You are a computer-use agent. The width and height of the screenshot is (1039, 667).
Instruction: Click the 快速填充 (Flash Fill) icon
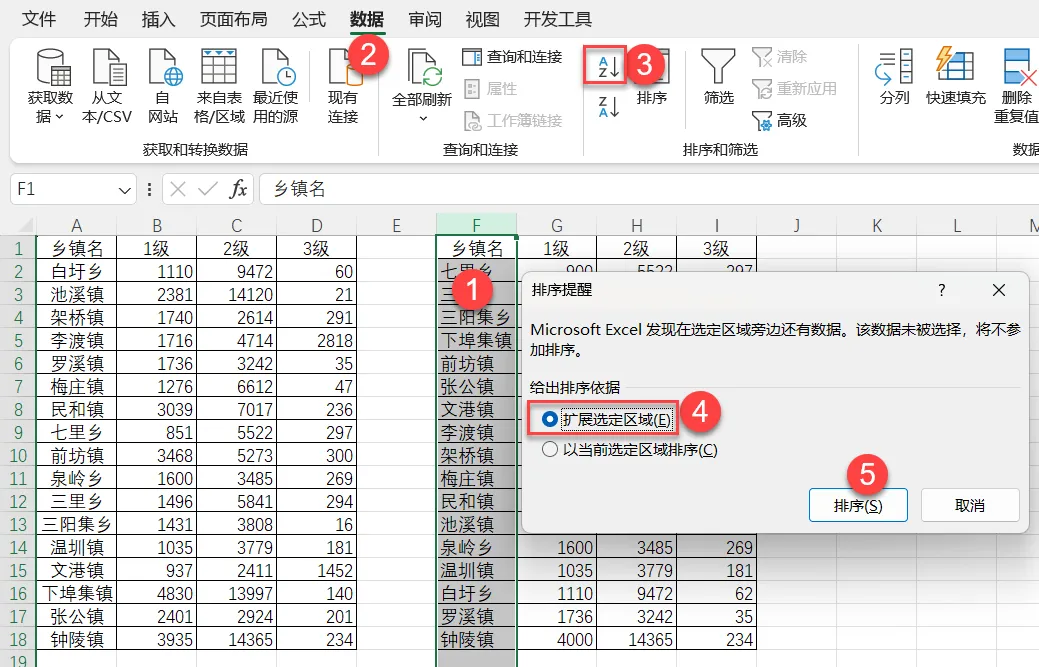click(x=955, y=65)
